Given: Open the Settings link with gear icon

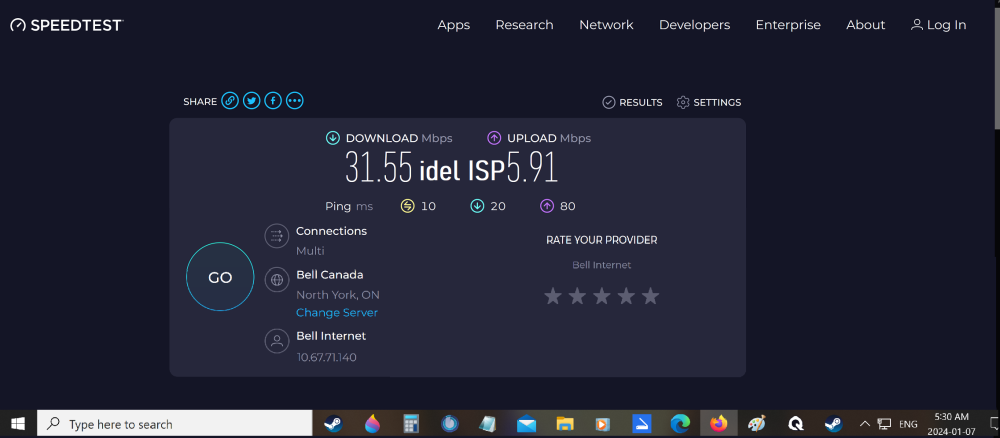Looking at the screenshot, I should [x=709, y=102].
